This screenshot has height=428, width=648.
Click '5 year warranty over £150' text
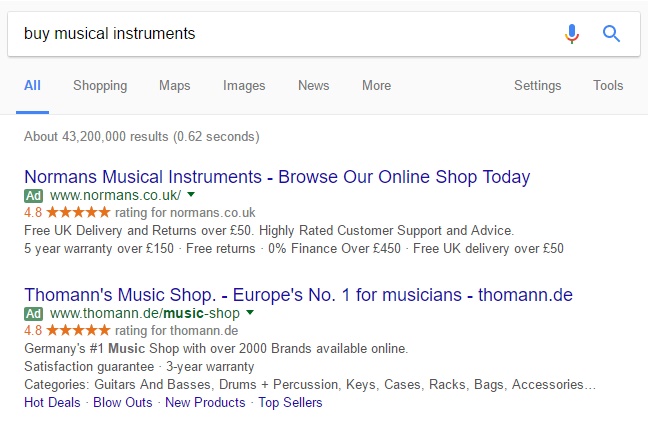coord(99,248)
